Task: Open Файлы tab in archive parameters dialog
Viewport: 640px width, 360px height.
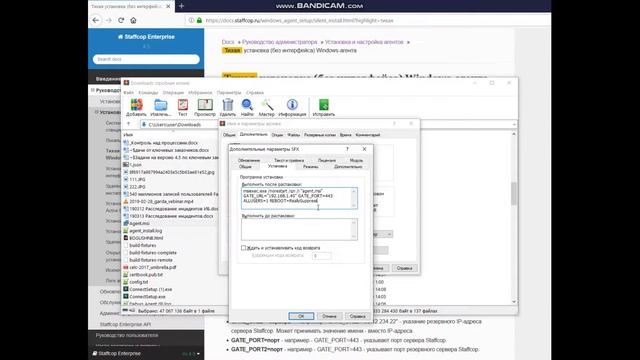Action: [293, 135]
